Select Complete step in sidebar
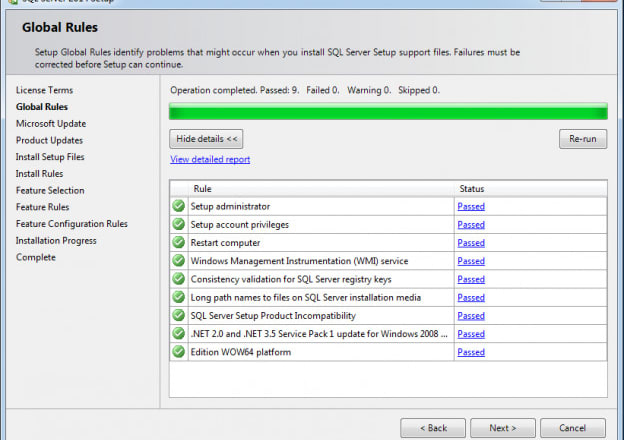The height and width of the screenshot is (440, 624). point(36,257)
